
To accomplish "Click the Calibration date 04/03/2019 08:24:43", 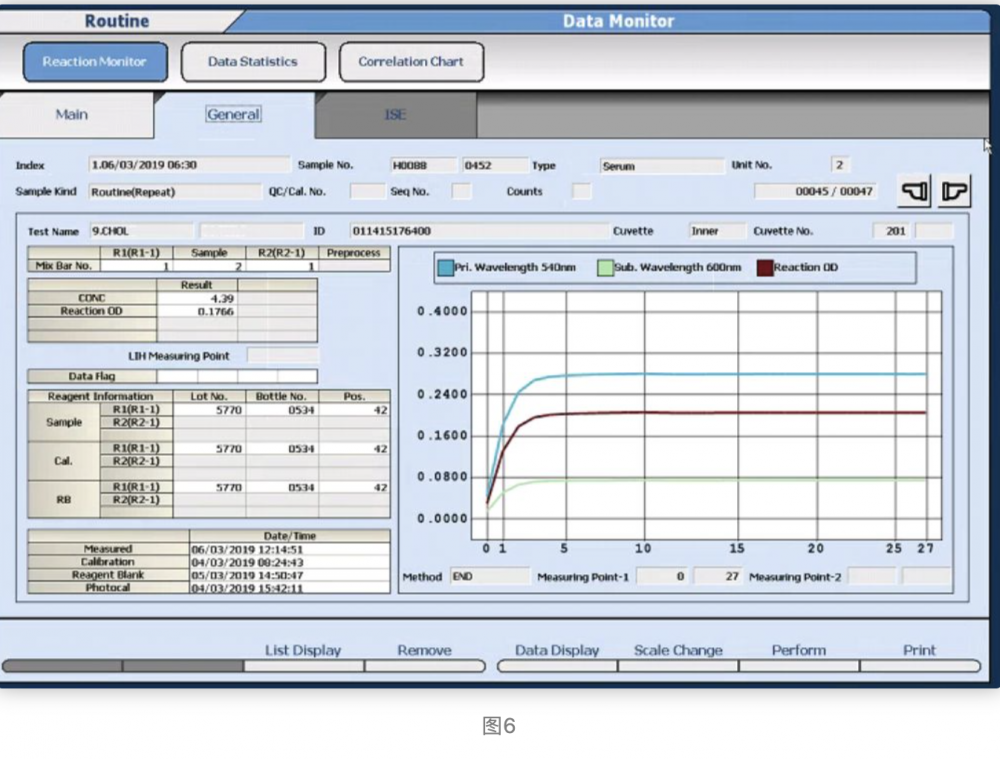I will pyautogui.click(x=290, y=562).
